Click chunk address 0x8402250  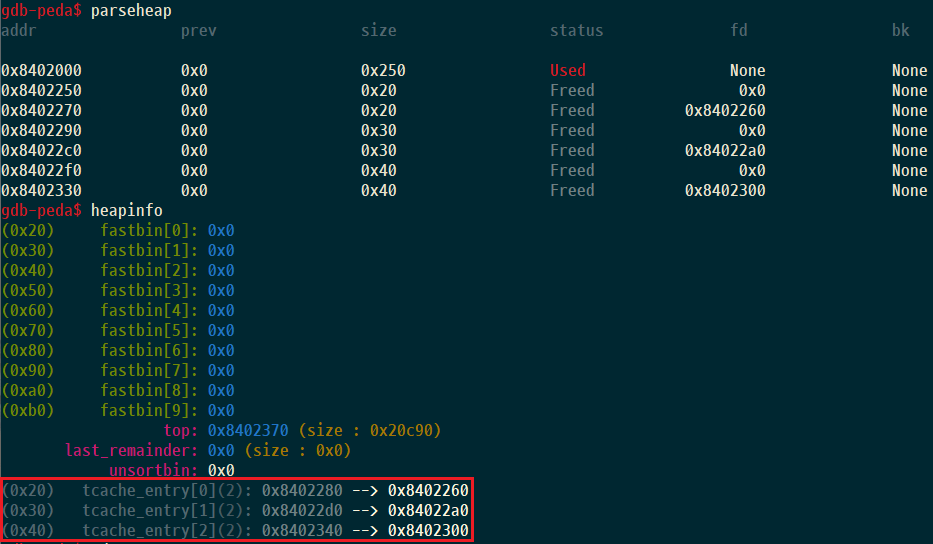42,90
